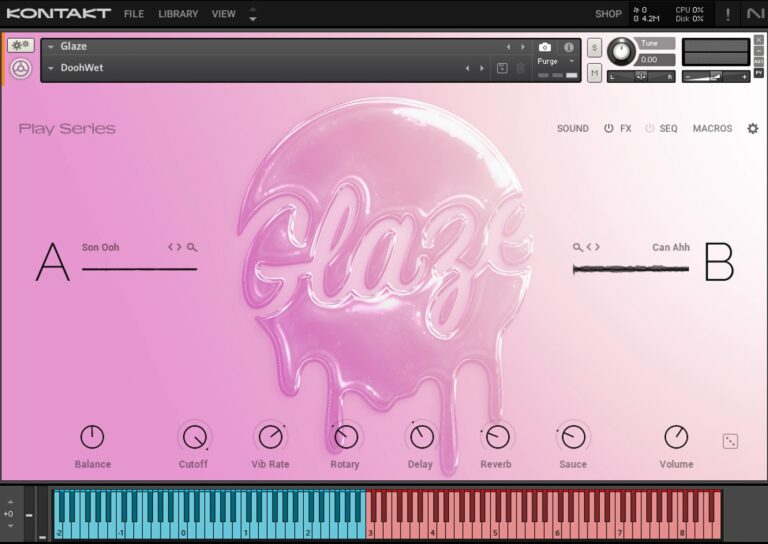Click layer B waveform display
This screenshot has height=544, width=768.
(631, 269)
